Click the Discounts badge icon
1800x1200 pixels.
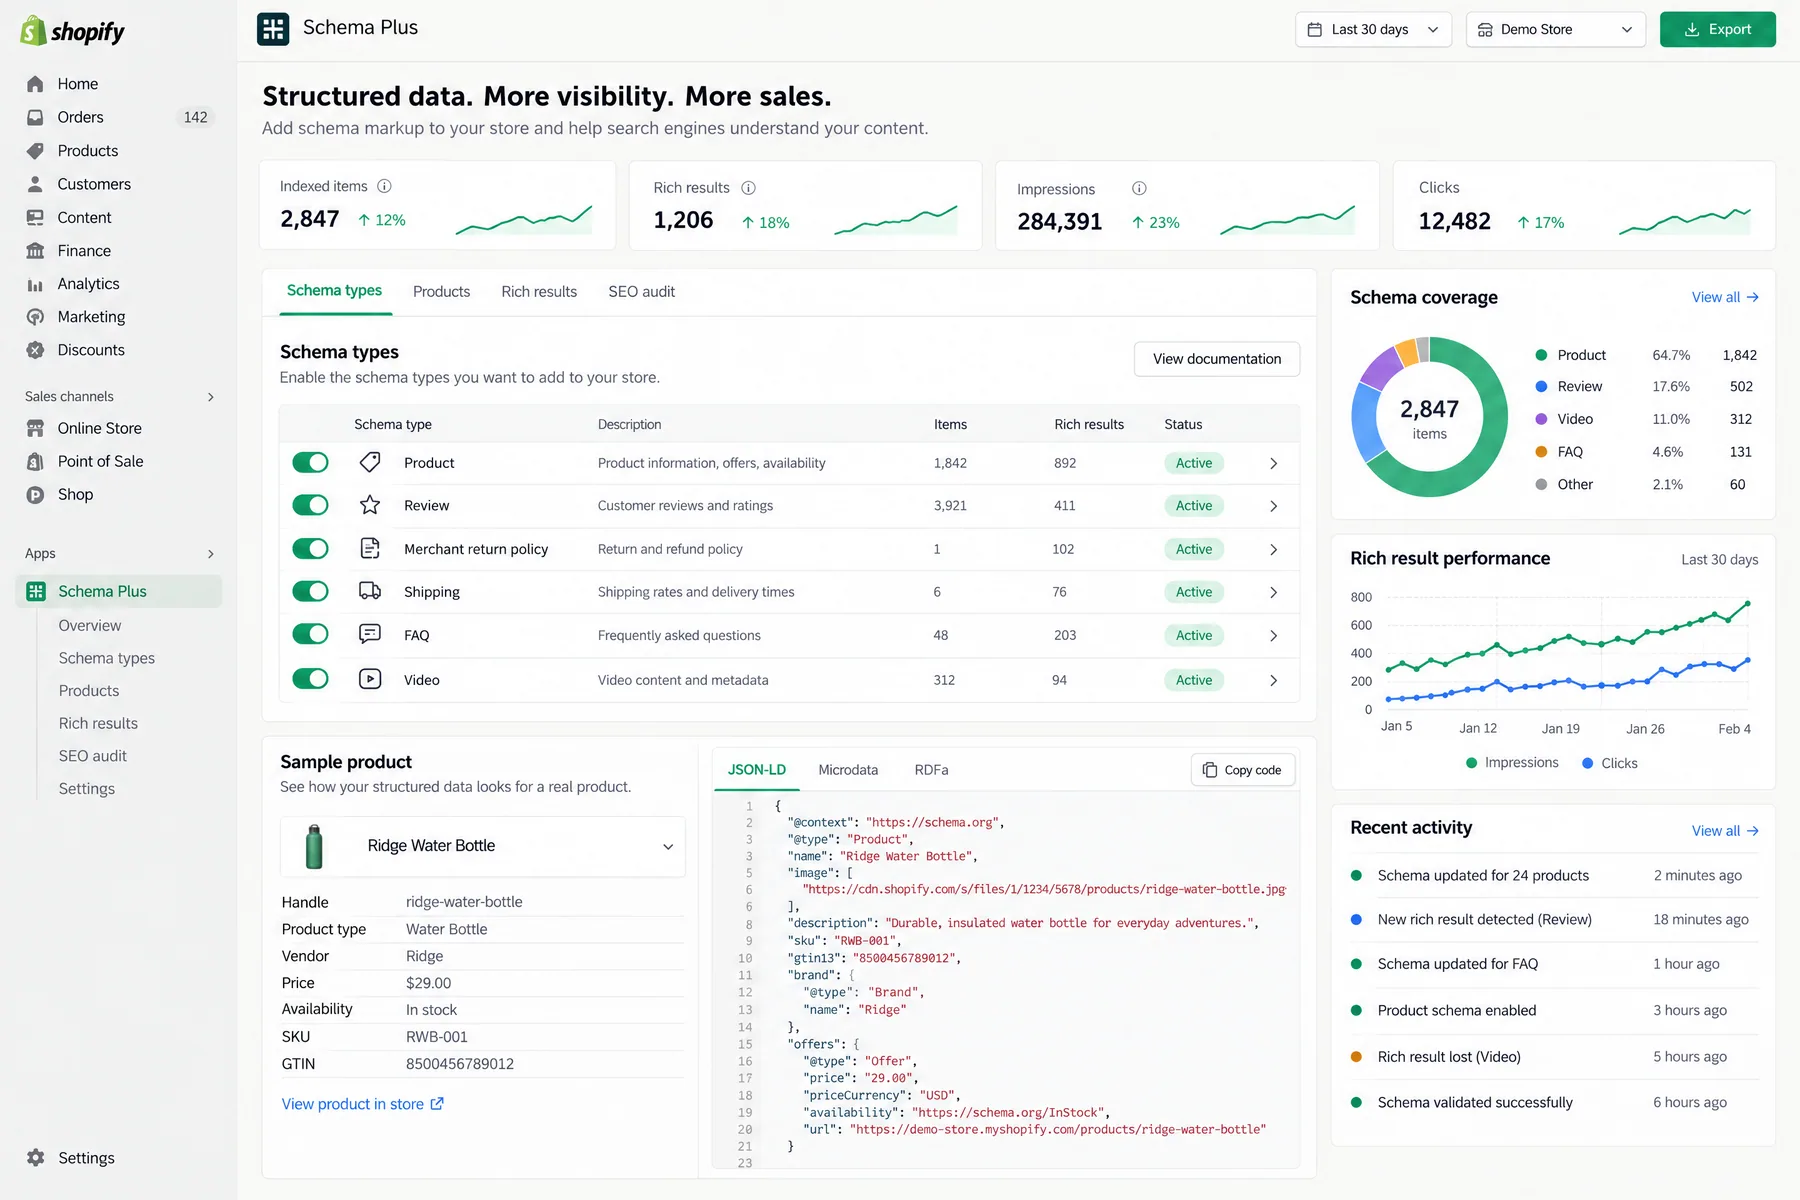tap(35, 350)
